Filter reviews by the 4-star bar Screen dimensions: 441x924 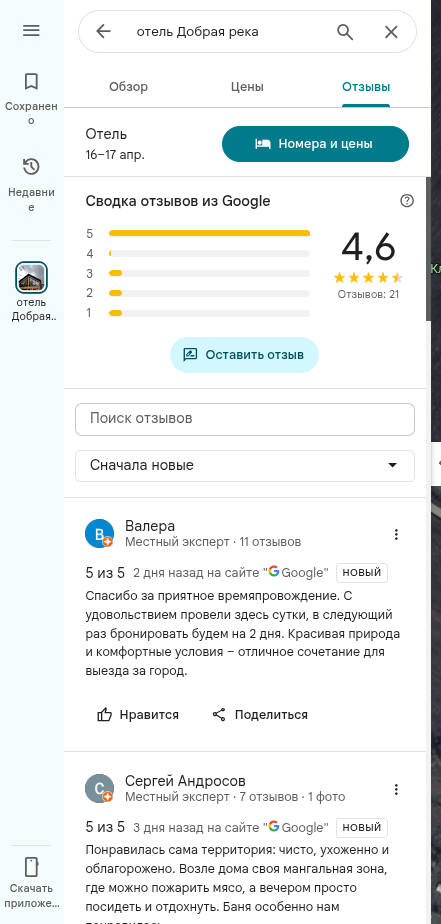click(209, 253)
